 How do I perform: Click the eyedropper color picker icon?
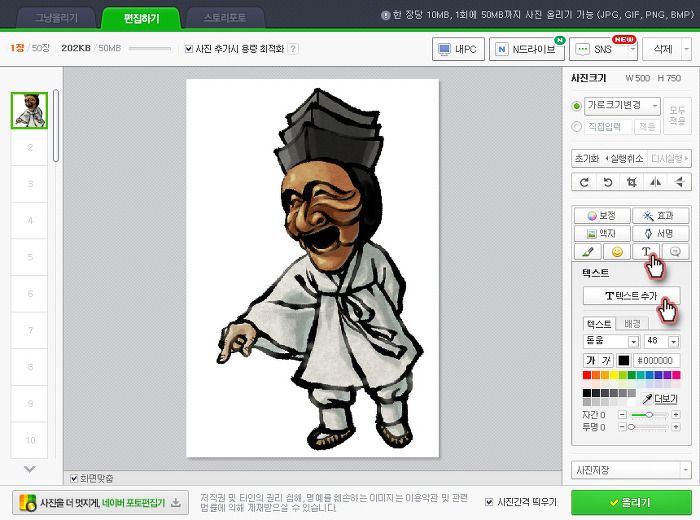pyautogui.click(x=647, y=399)
